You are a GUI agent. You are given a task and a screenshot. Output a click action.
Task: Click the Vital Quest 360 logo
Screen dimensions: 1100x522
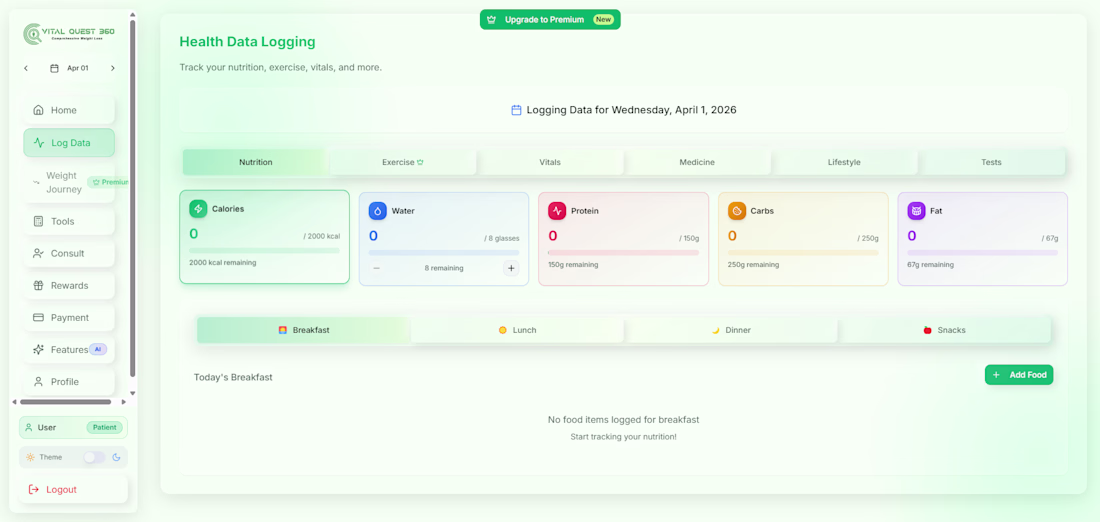(69, 33)
